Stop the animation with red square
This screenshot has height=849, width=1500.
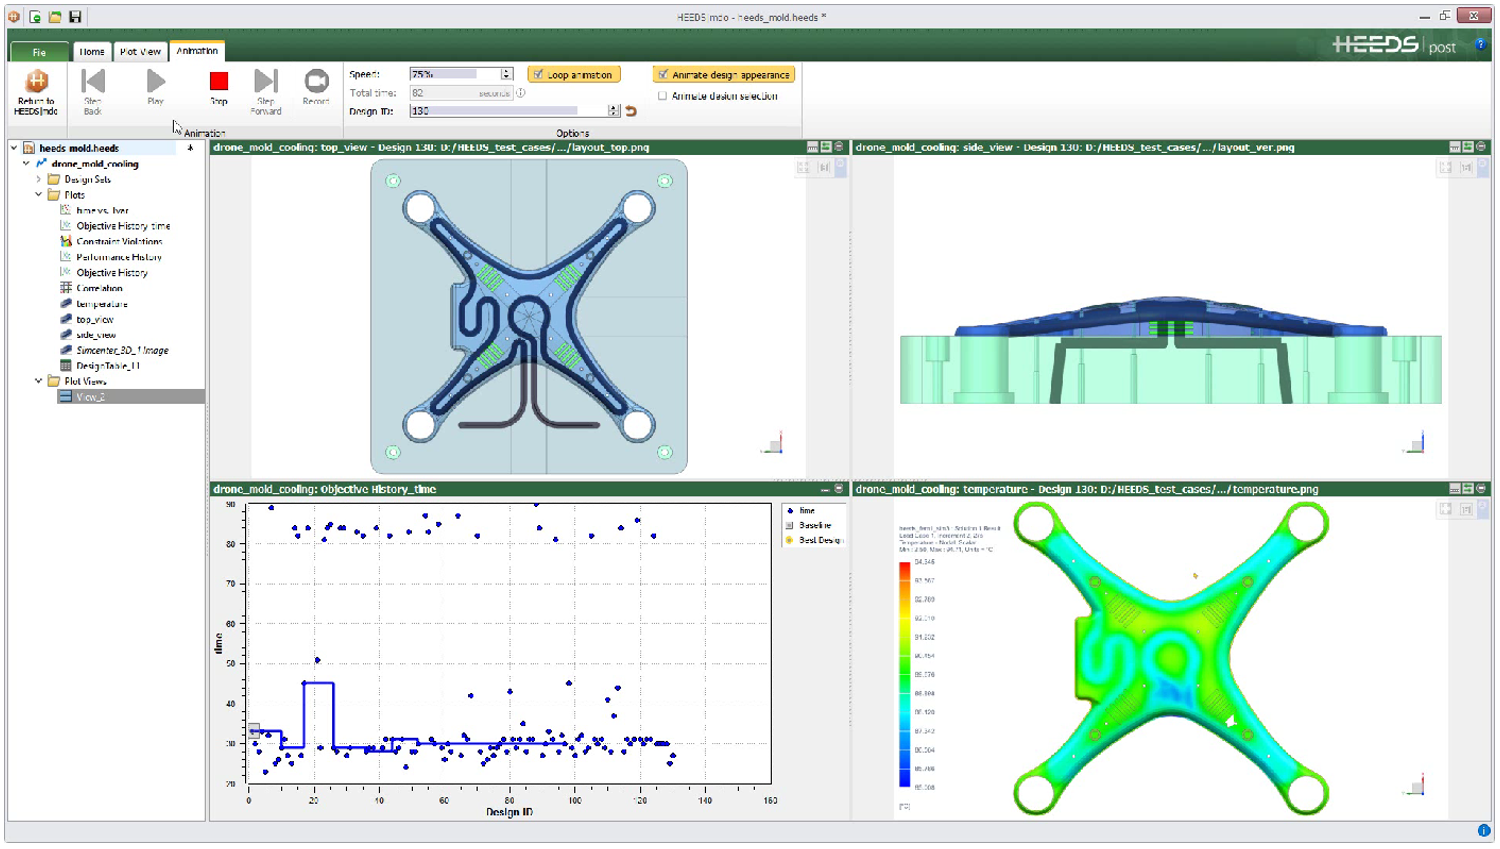tap(218, 82)
